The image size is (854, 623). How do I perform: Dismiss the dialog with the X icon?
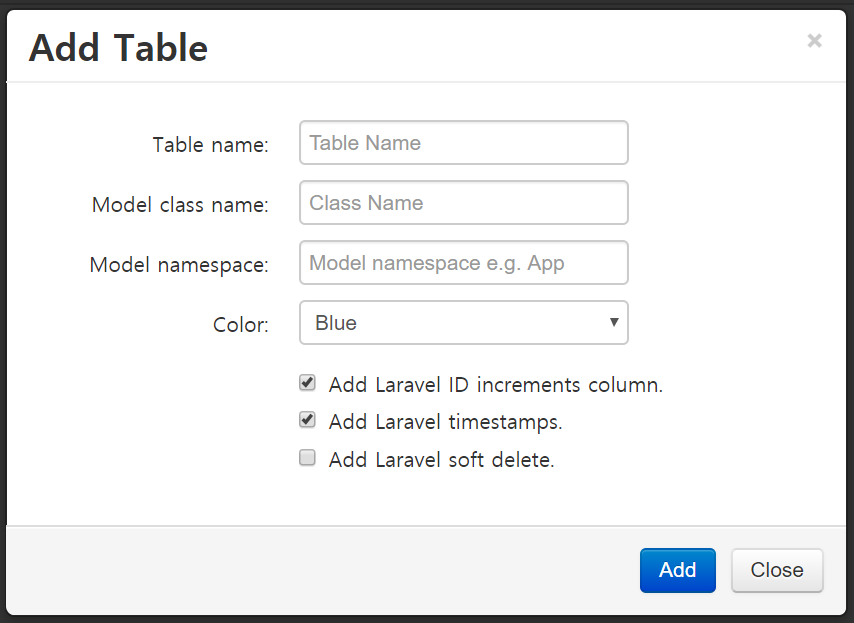click(x=814, y=41)
